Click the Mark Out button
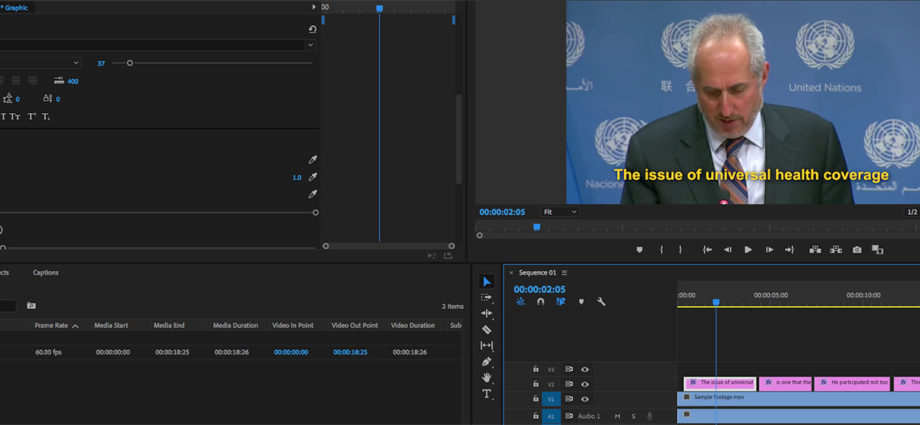The height and width of the screenshot is (425, 920). [x=681, y=249]
